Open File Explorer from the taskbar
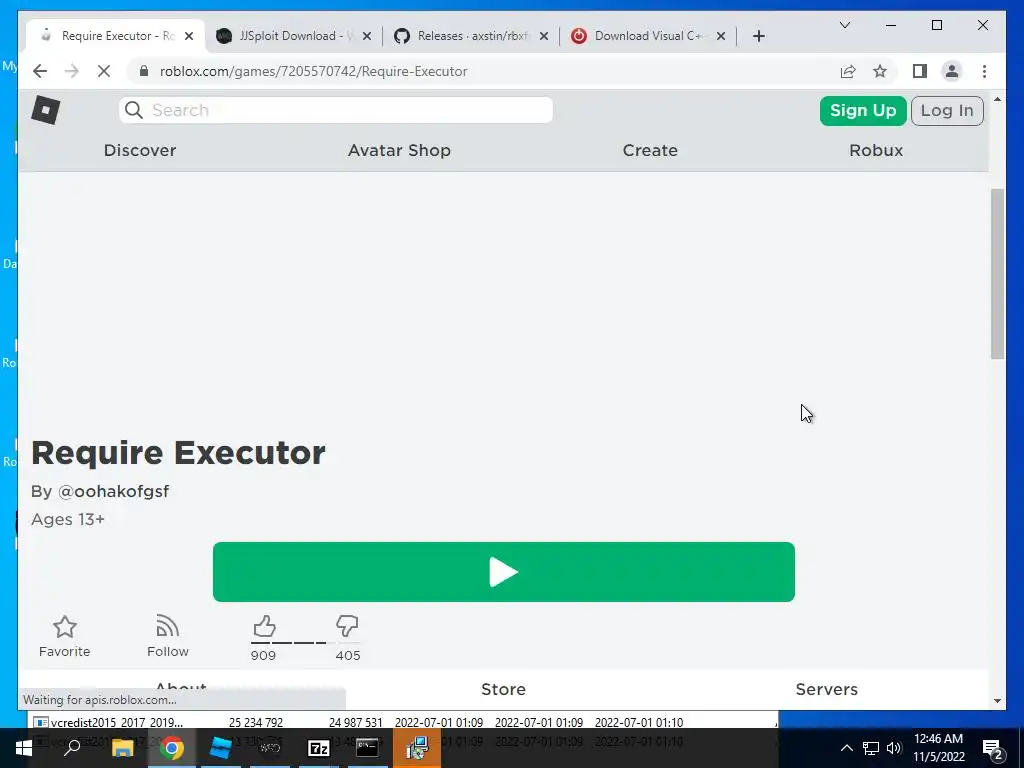The image size is (1024, 768). 122,748
